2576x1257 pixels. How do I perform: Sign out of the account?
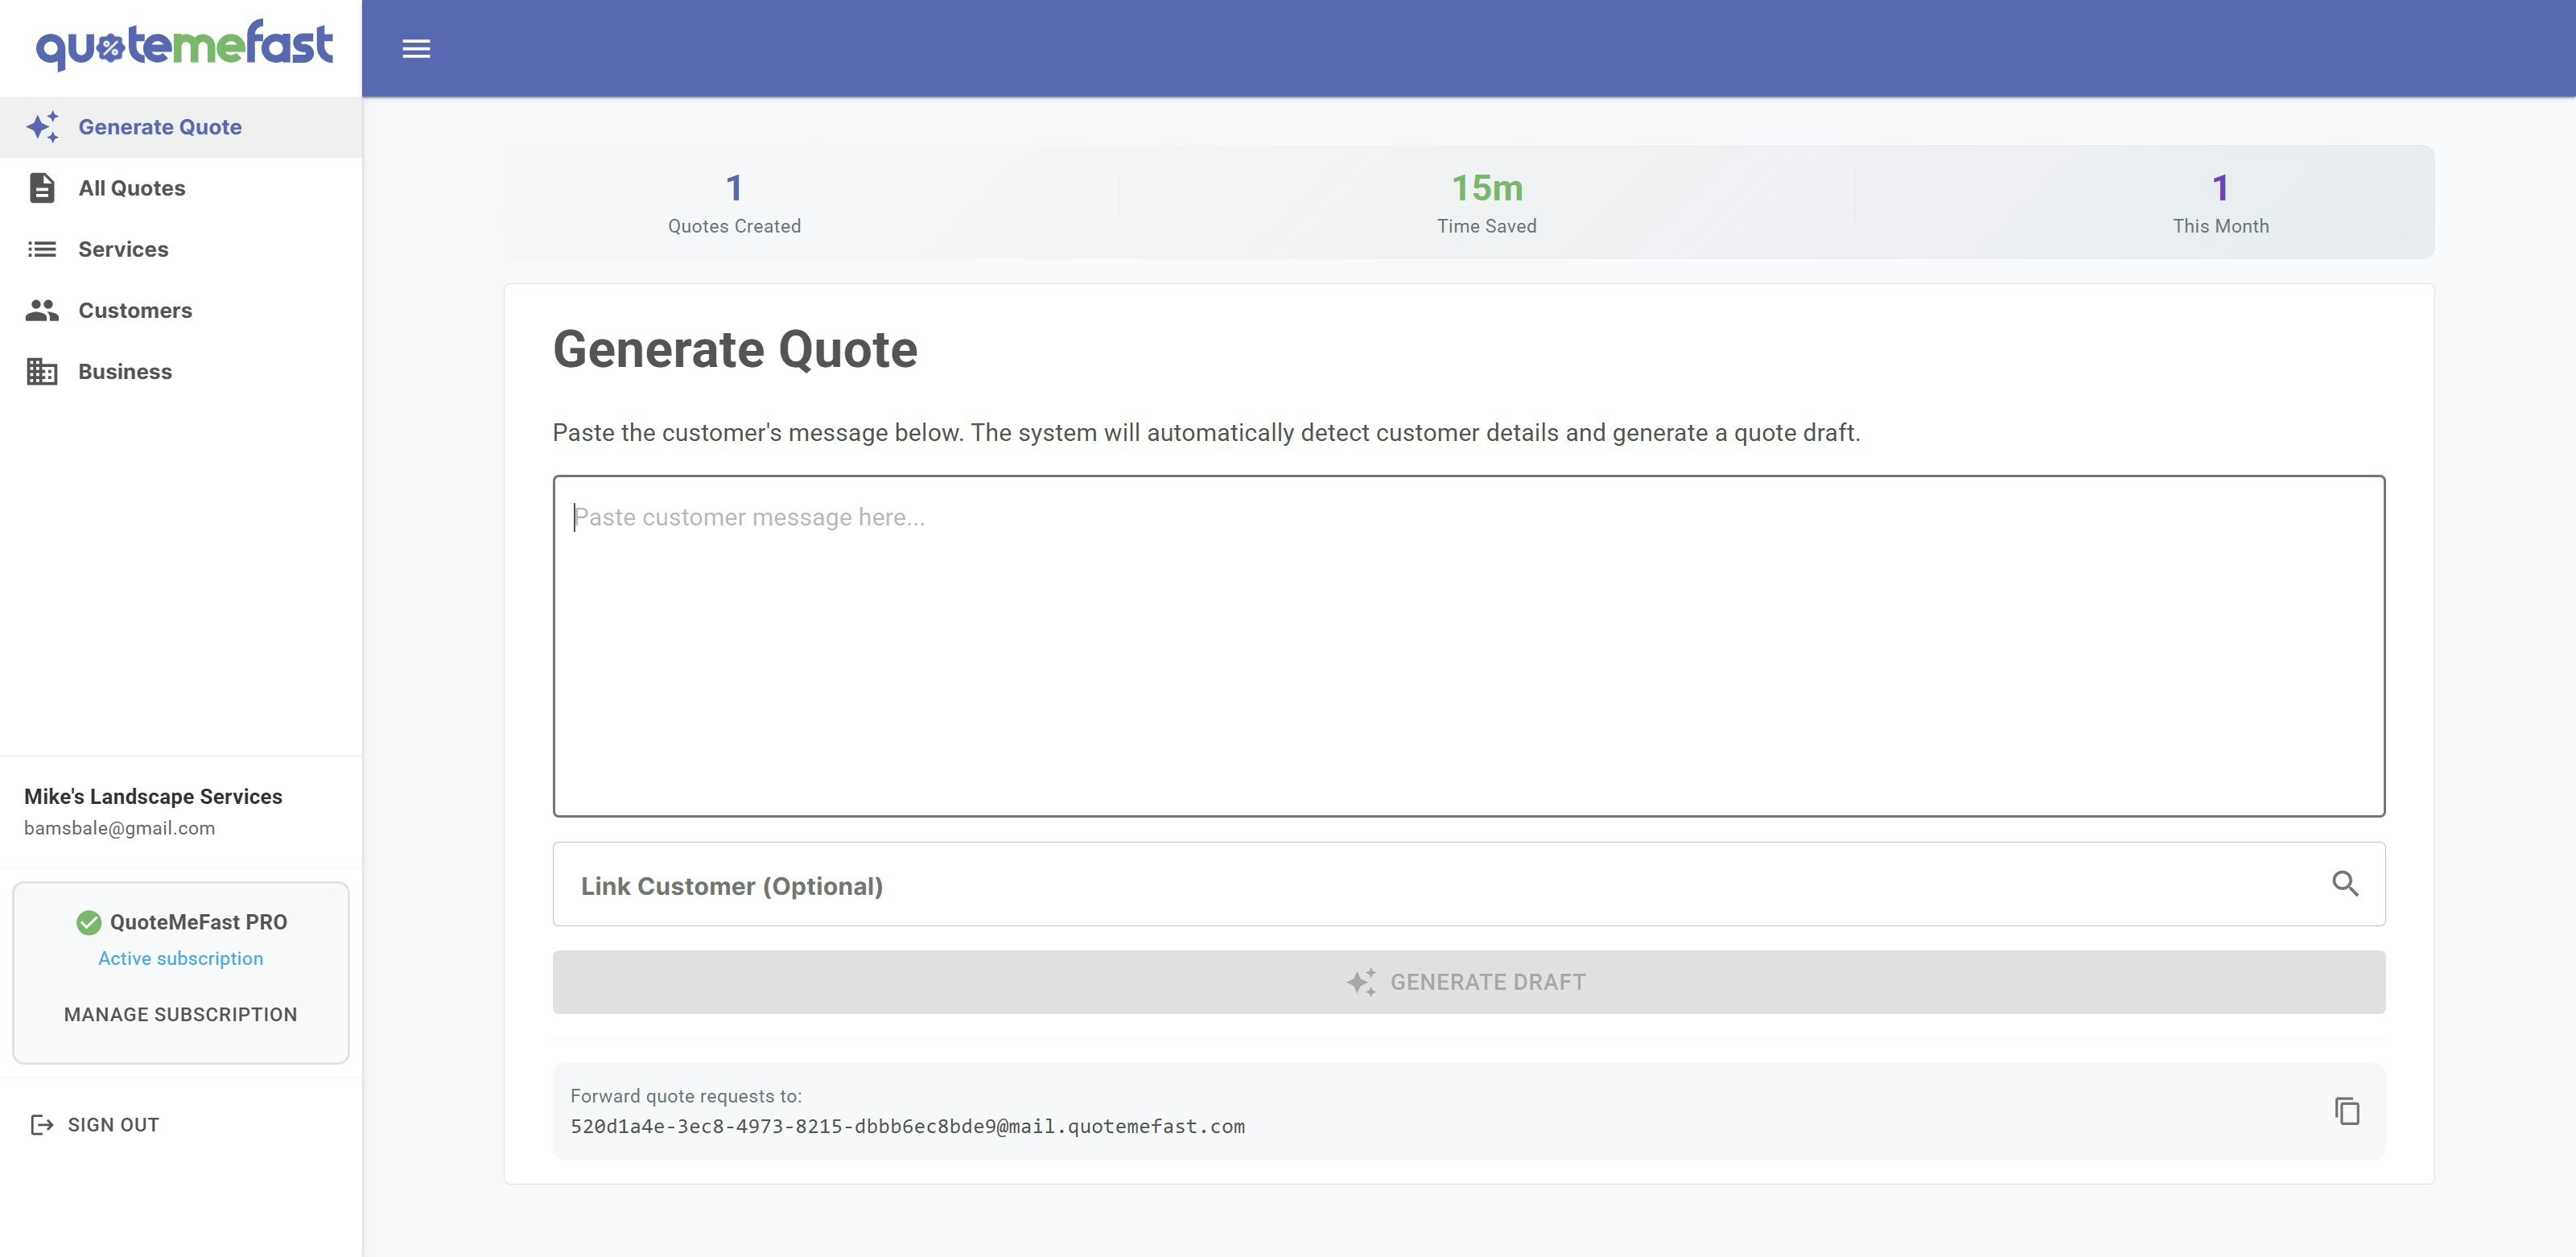pyautogui.click(x=95, y=1125)
